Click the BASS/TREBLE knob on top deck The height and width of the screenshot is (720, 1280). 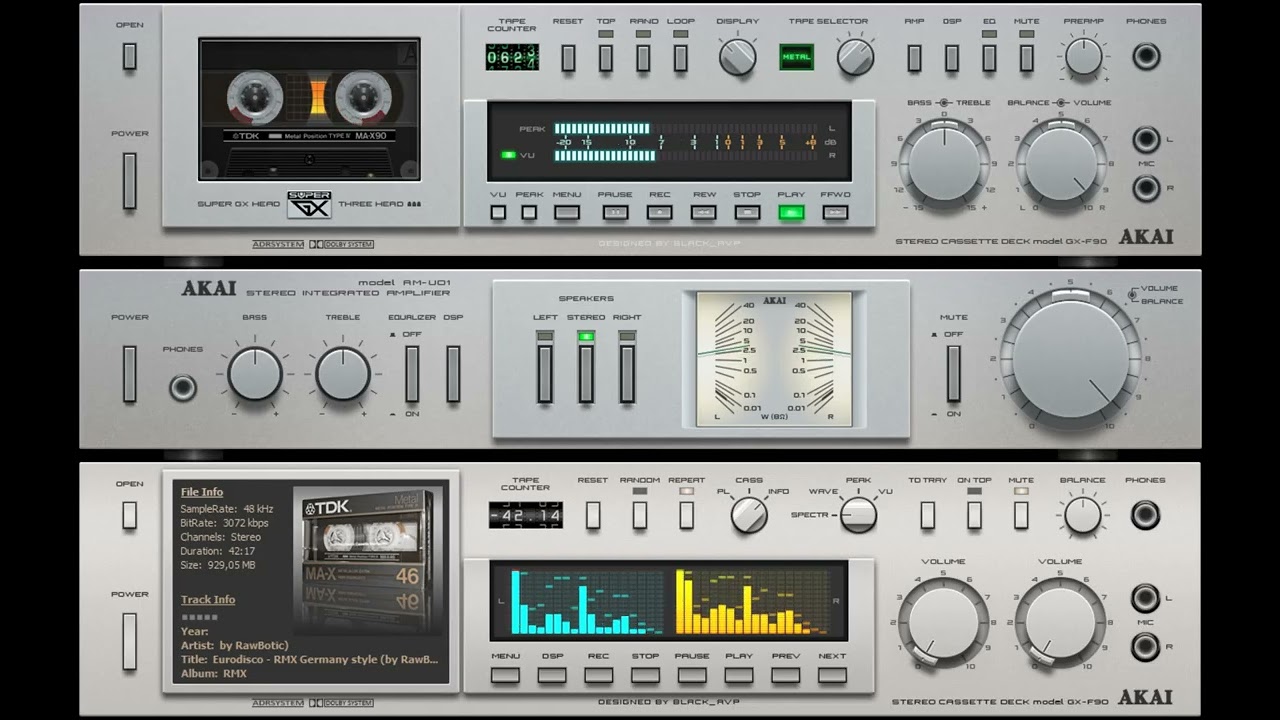coord(944,162)
